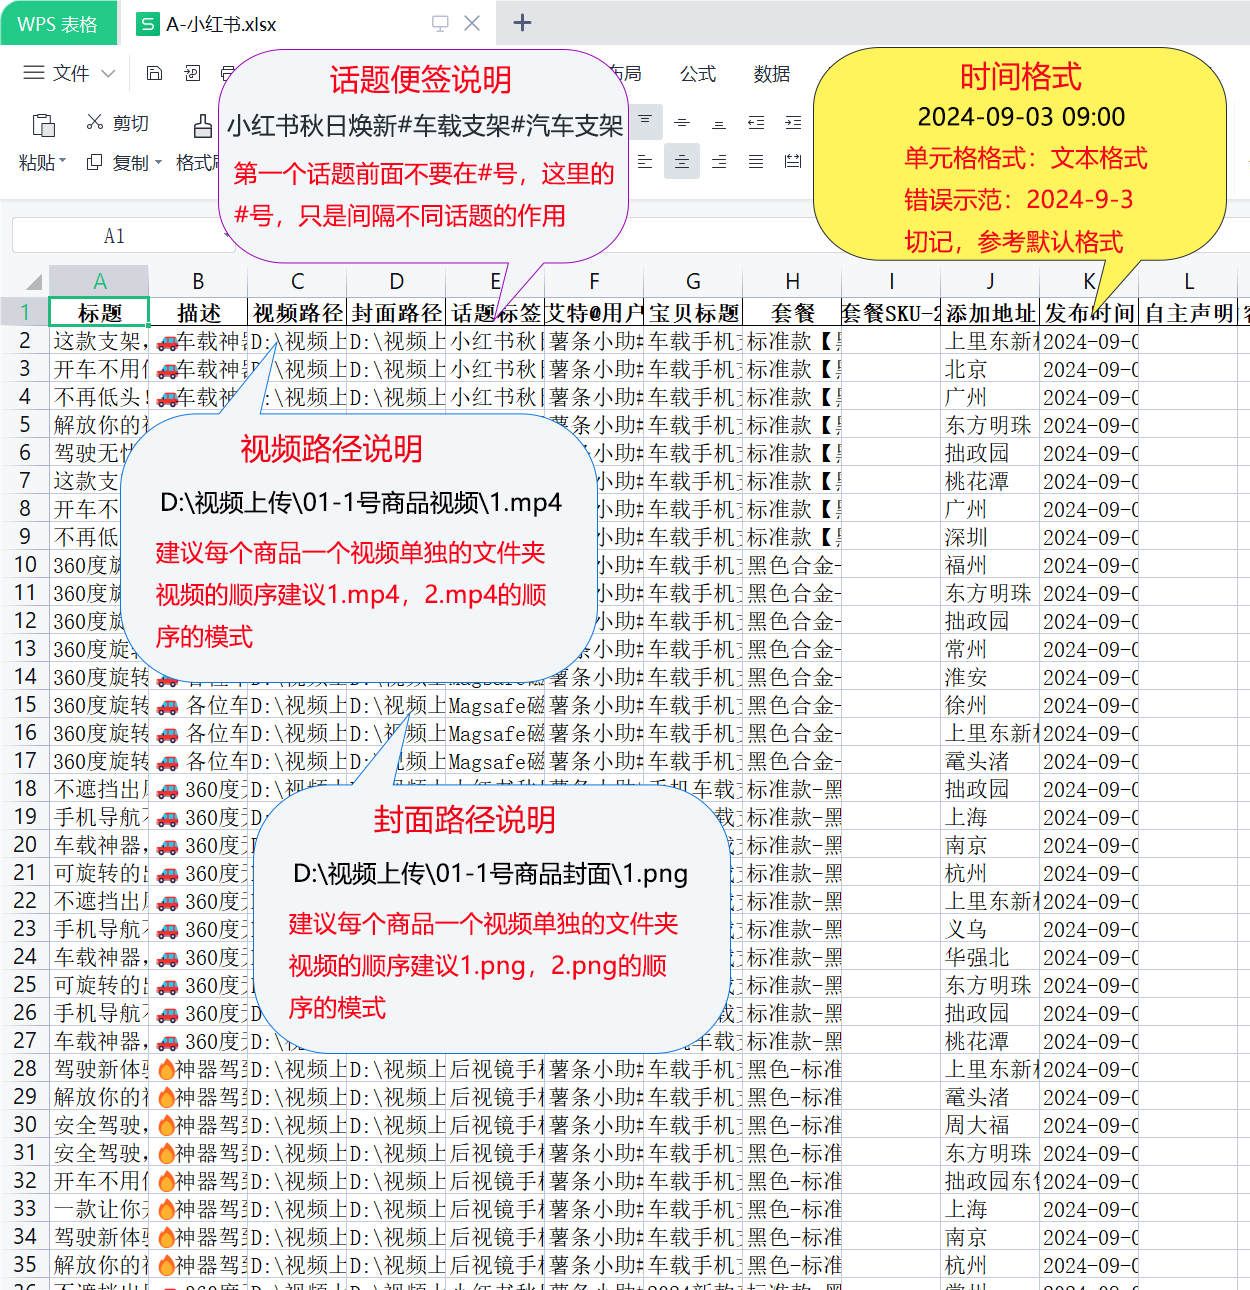Click the Paste clipboard icon

pos(43,125)
